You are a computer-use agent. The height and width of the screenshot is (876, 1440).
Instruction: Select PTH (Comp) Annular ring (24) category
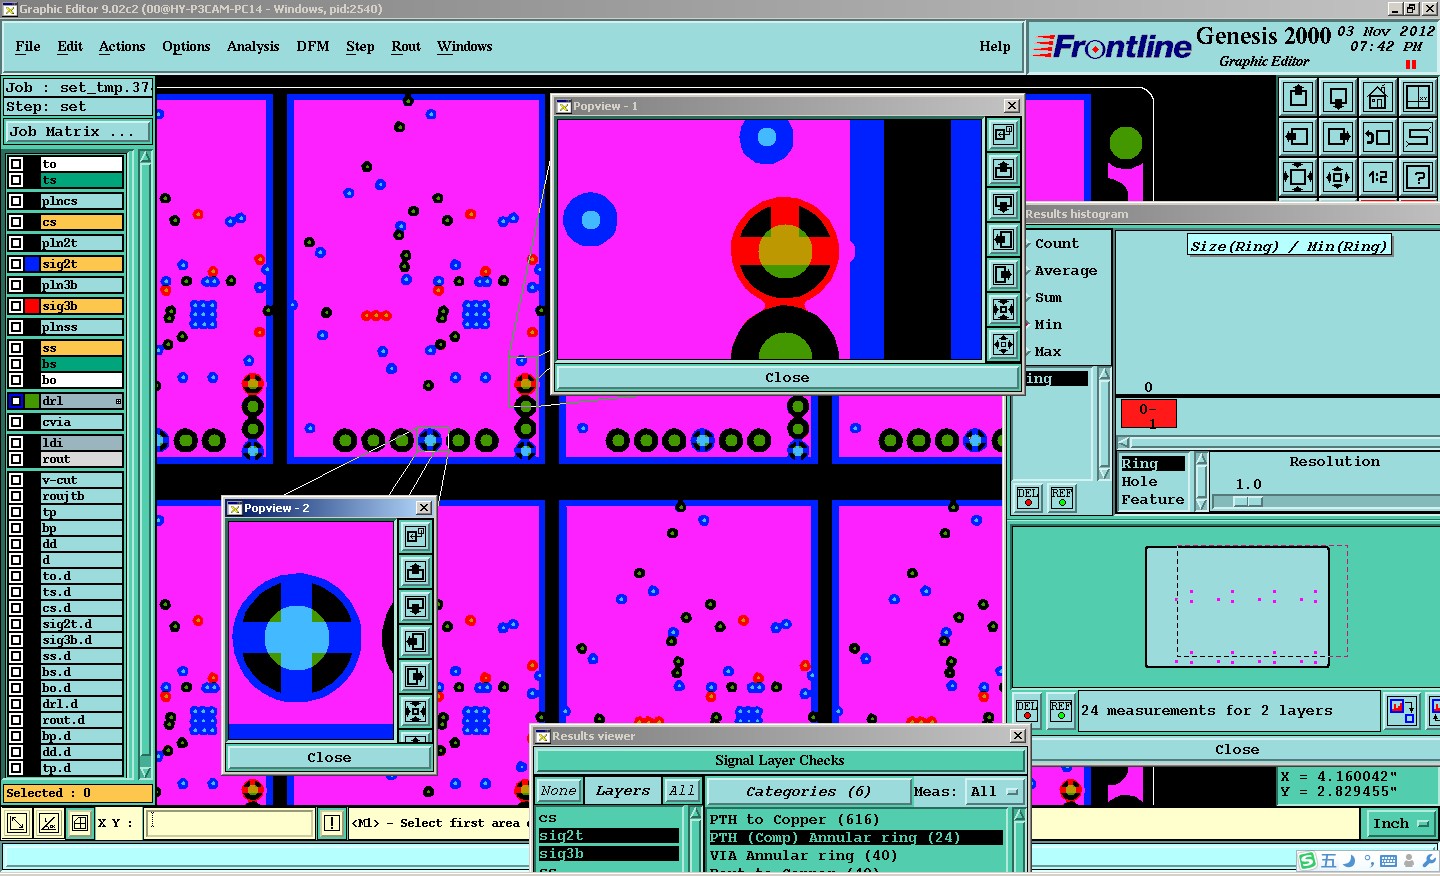click(856, 837)
